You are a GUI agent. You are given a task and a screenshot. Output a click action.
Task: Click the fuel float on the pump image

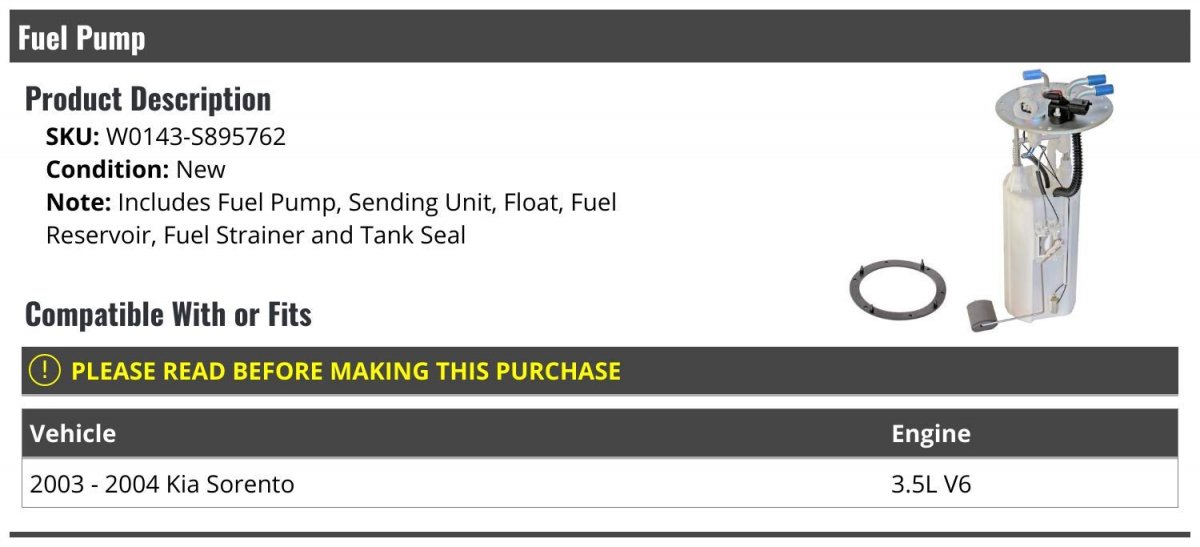tap(985, 315)
